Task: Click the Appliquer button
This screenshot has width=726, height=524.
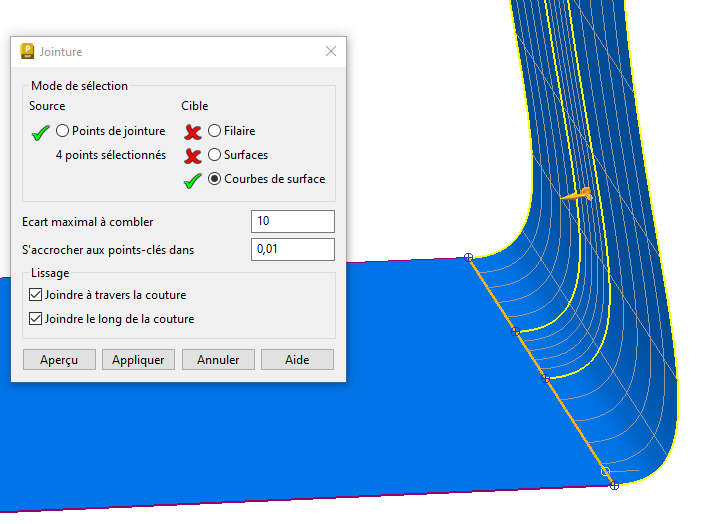Action: pos(139,360)
